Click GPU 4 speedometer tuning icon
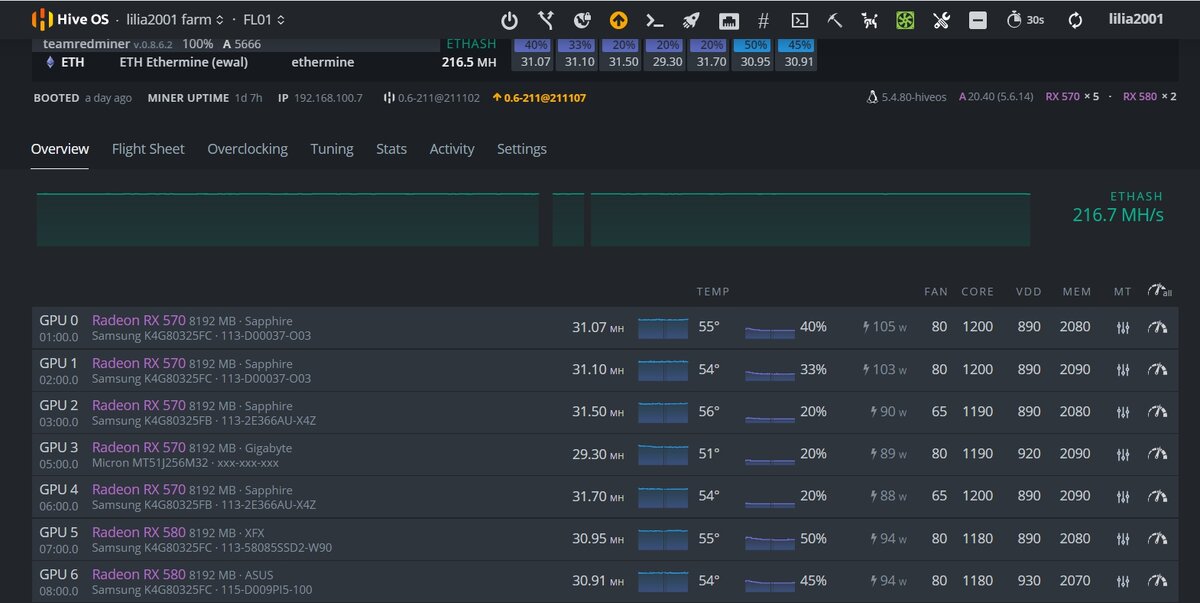Screen dimensions: 1200x603 [1158, 496]
